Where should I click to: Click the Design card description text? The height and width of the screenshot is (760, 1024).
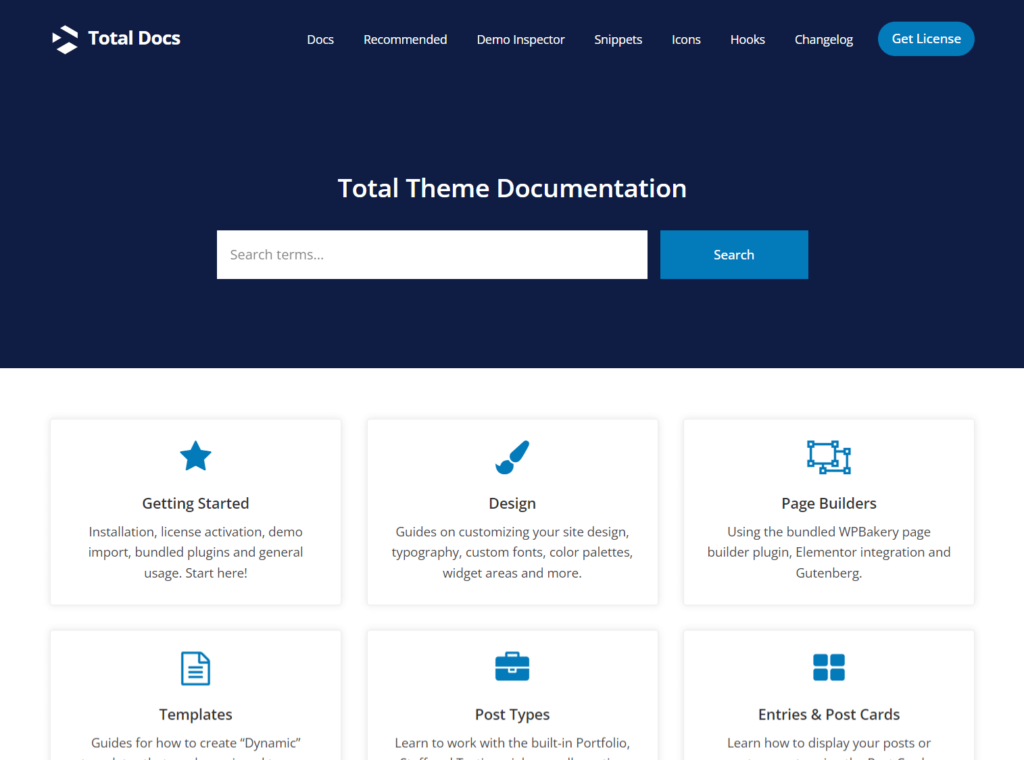[x=512, y=552]
